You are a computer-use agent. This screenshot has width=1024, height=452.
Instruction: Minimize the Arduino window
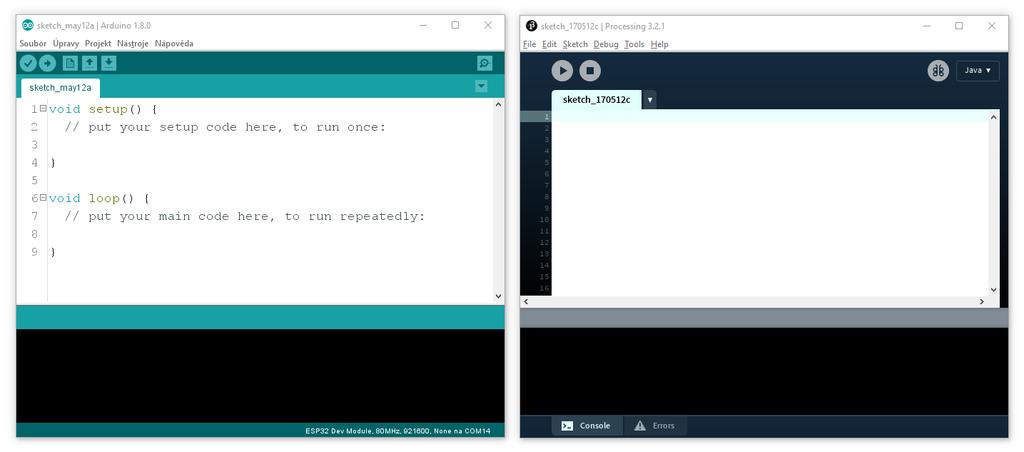[423, 25]
